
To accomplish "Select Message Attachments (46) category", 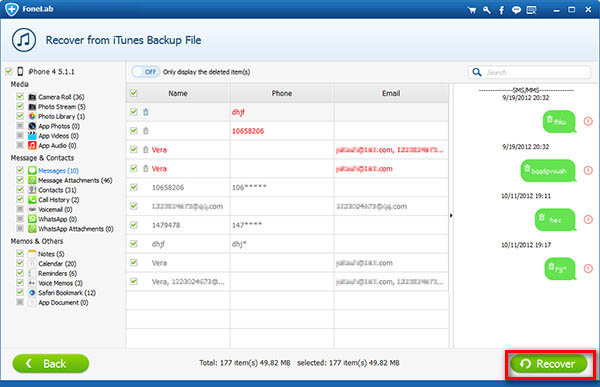I will tap(75, 180).
